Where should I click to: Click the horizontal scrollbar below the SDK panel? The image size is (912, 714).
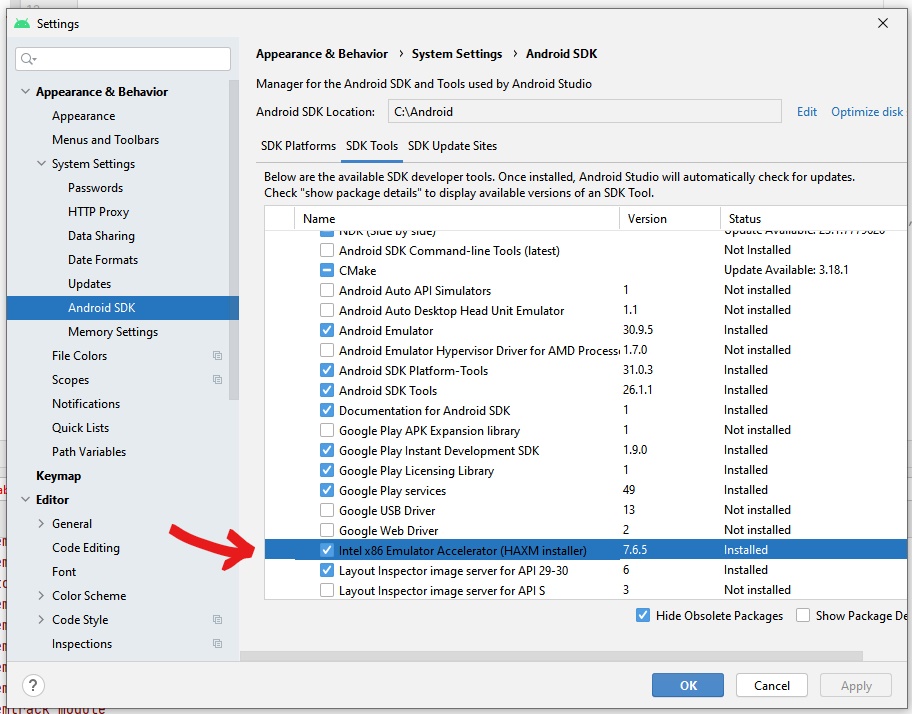point(551,656)
